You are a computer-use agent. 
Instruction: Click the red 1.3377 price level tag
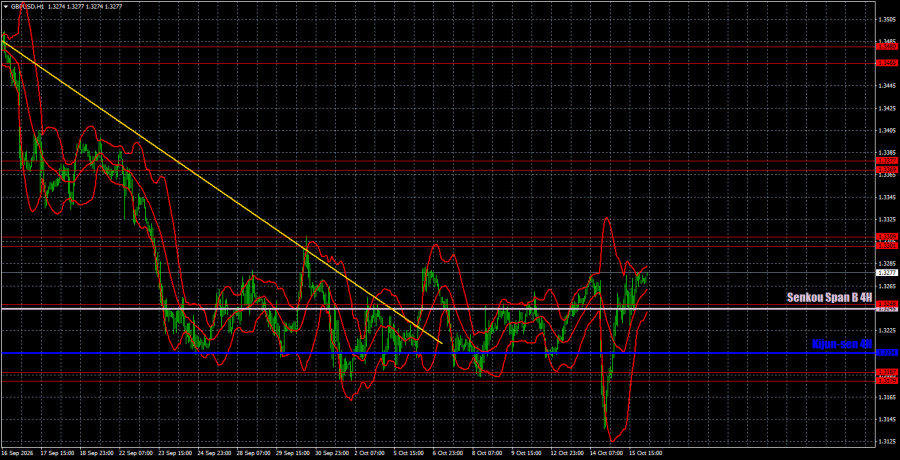[885, 161]
